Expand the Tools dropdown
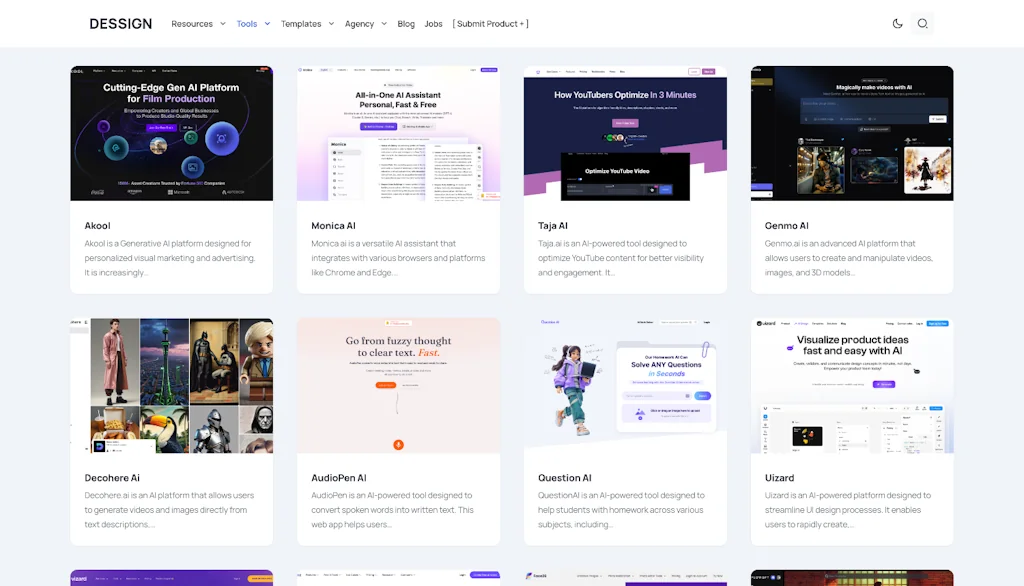The height and width of the screenshot is (586, 1024). [x=248, y=23]
